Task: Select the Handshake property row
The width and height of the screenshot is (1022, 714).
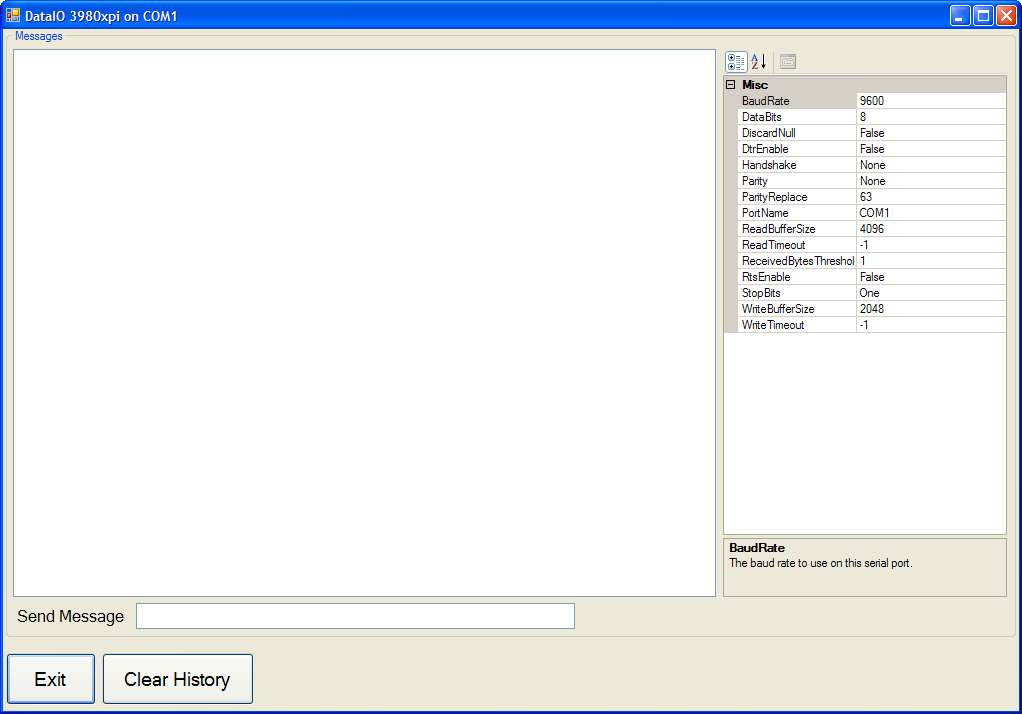Action: tap(865, 165)
